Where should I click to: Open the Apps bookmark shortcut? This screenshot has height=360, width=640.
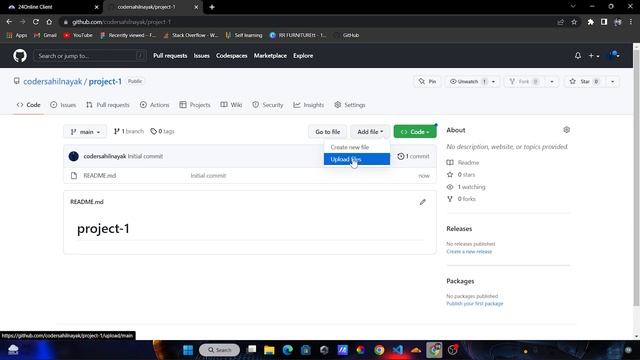(x=17, y=35)
